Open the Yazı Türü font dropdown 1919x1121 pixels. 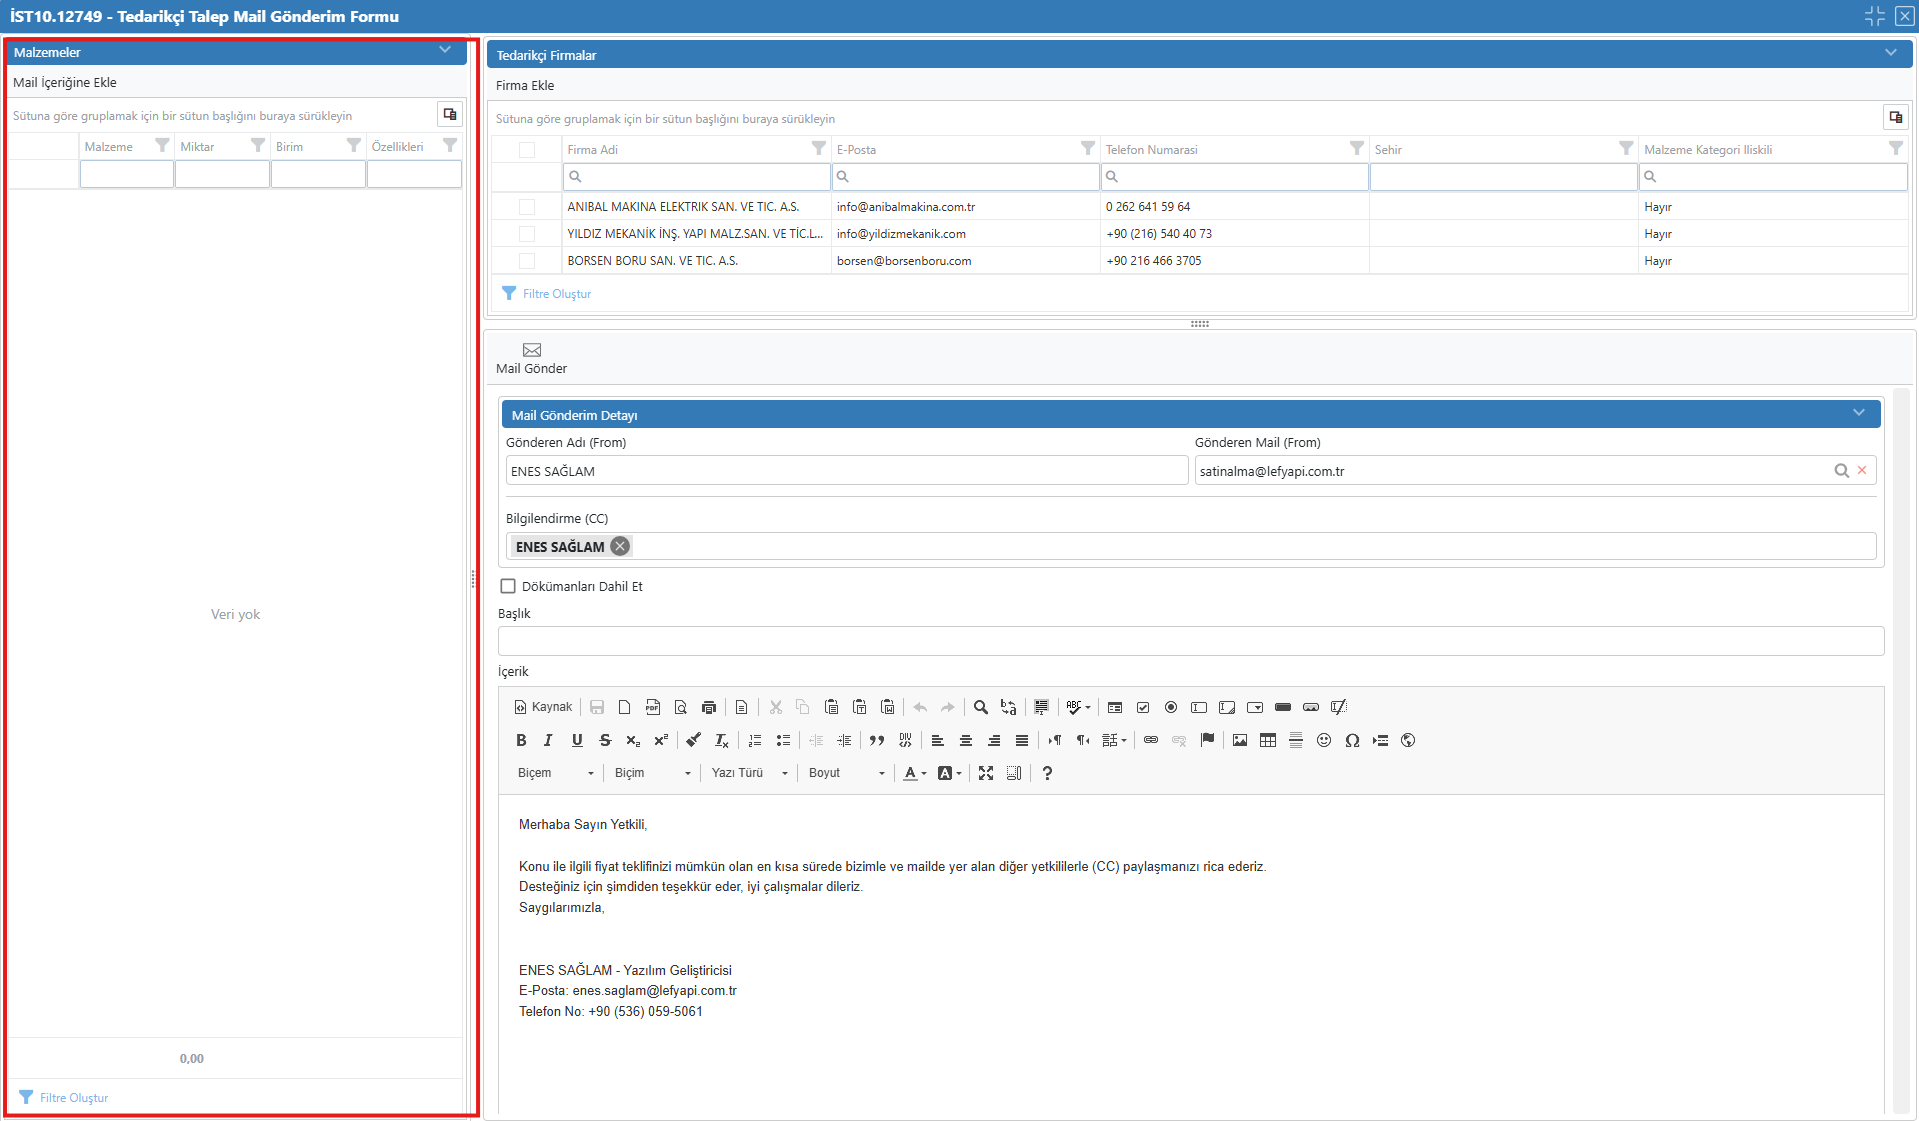pos(750,773)
